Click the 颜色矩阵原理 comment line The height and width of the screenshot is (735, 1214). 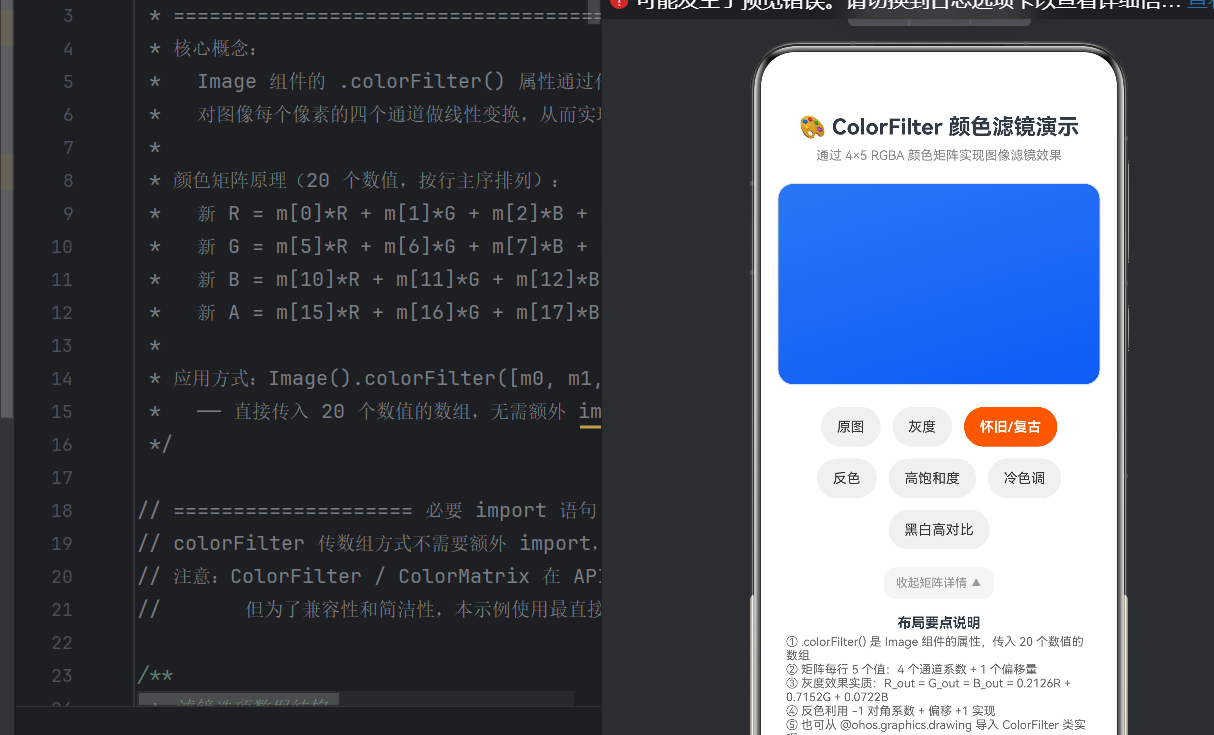(355, 181)
